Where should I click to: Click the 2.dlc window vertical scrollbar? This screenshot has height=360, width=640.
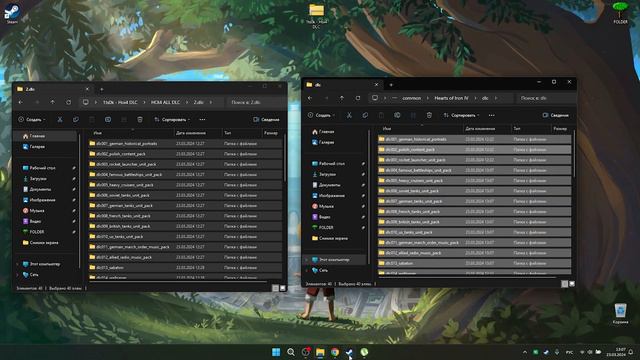tap(284, 159)
